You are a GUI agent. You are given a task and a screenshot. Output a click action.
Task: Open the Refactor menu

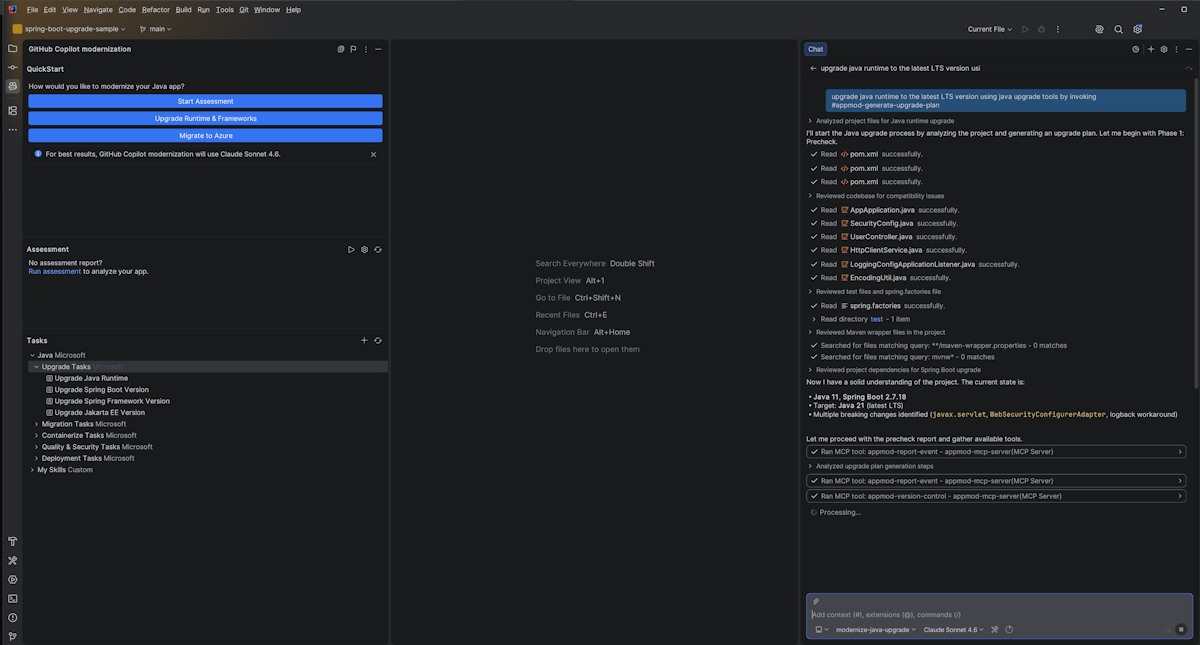[155, 9]
